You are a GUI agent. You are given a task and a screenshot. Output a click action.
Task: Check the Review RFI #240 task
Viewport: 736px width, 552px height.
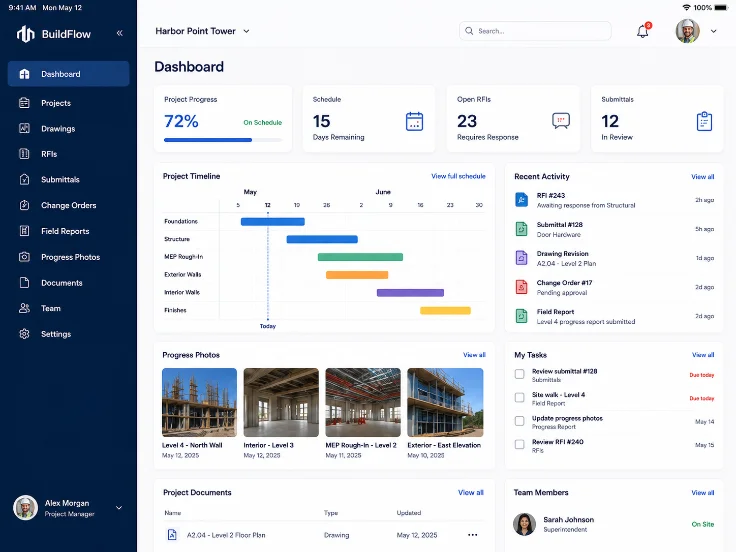[x=520, y=444]
